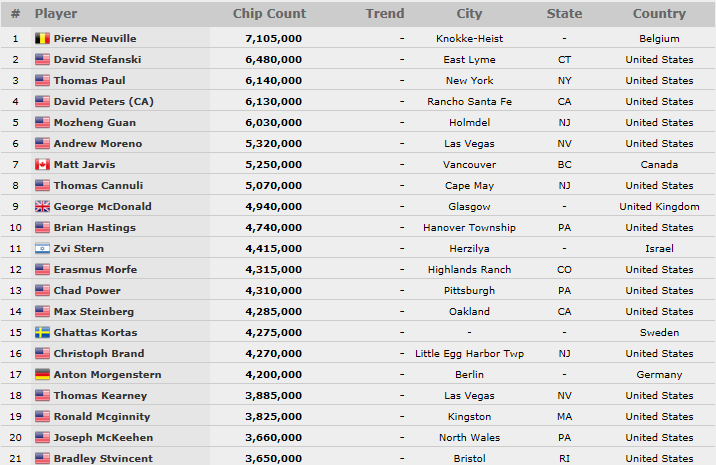Click the Sweden flag beside Ghattas Kortas
The width and height of the screenshot is (716, 465).
(x=42, y=333)
